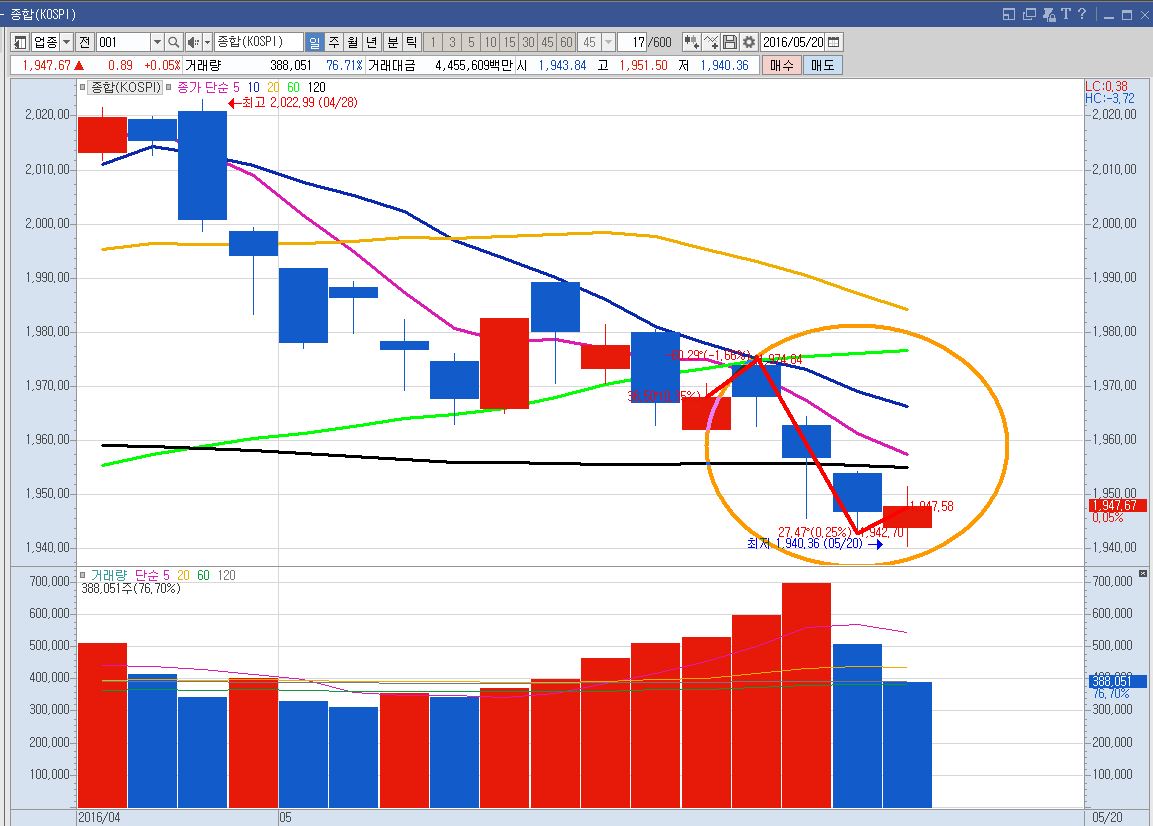Image resolution: width=1153 pixels, height=826 pixels.
Task: Switch to weekly 주 chart period
Action: pyautogui.click(x=333, y=42)
